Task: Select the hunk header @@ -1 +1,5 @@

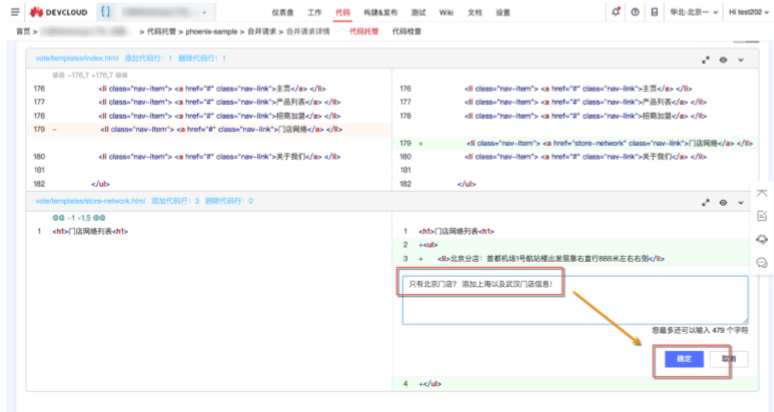Action: point(79,218)
